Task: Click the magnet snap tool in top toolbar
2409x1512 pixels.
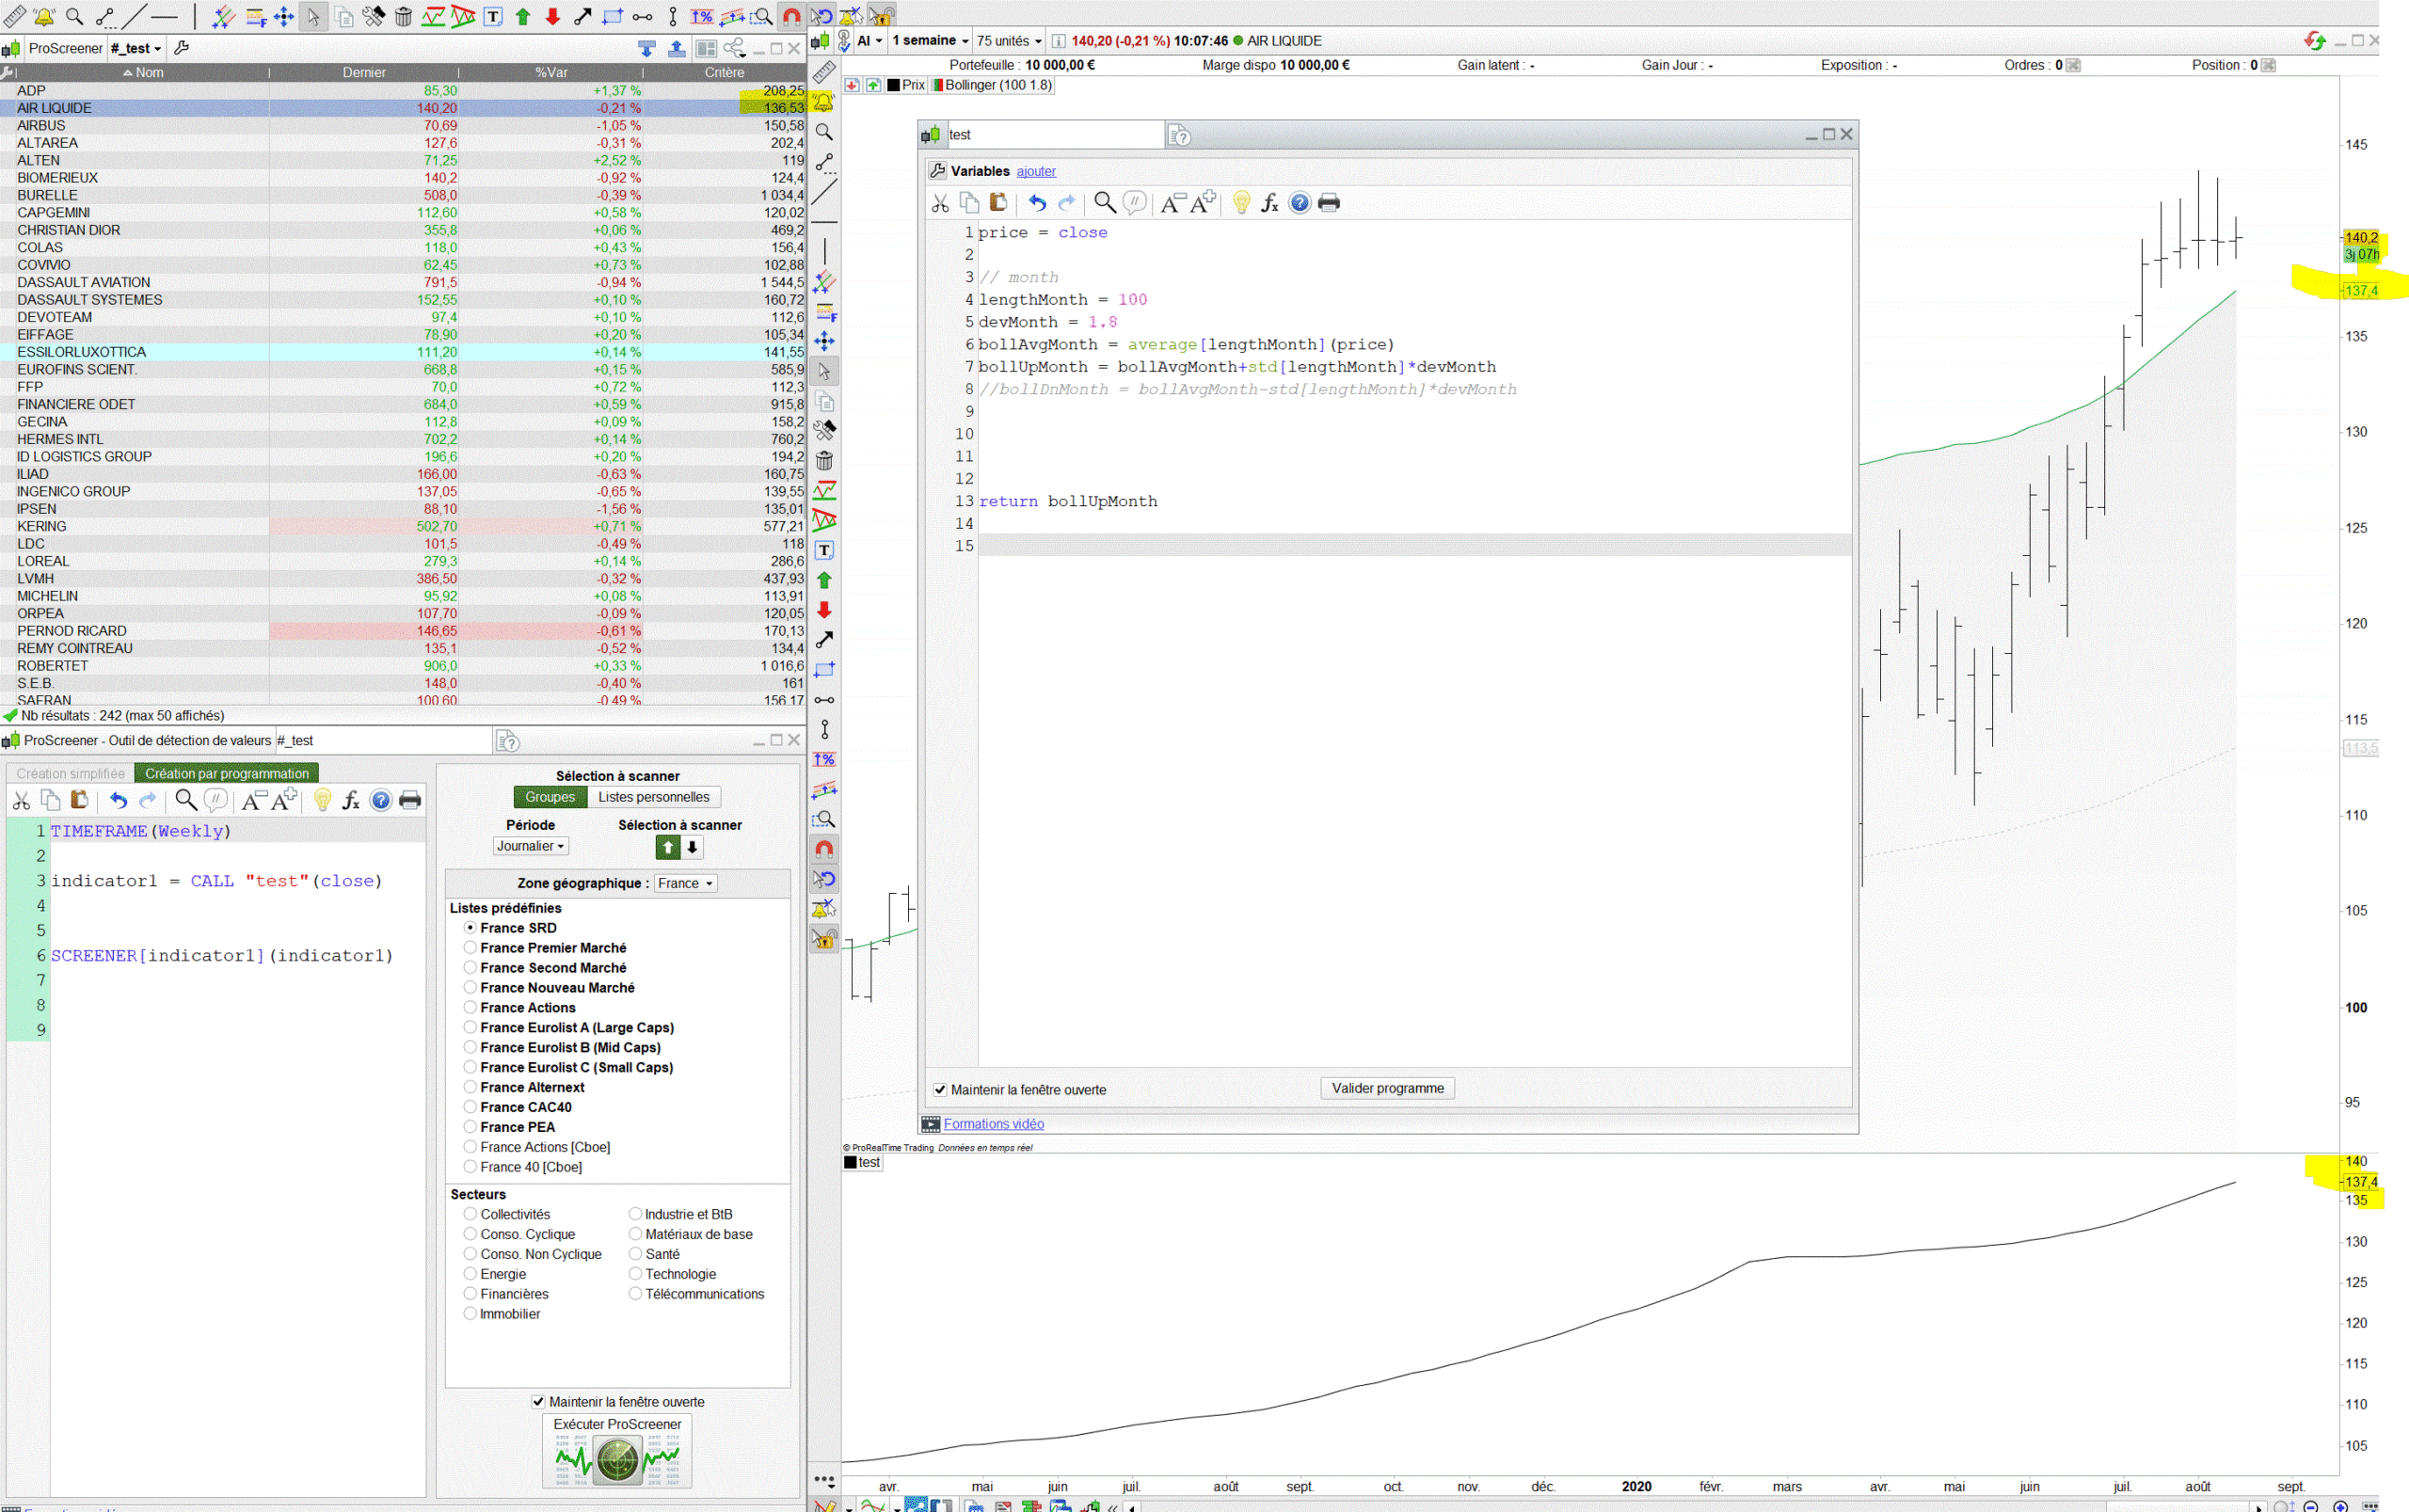Action: click(x=791, y=16)
